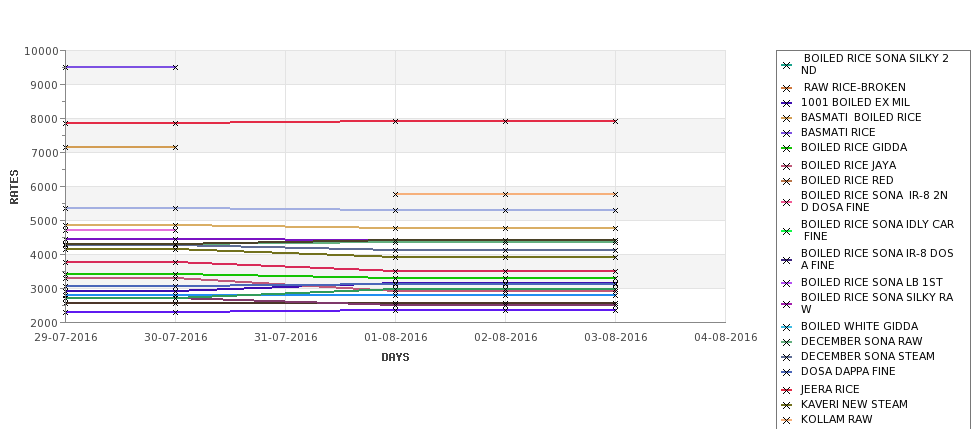
Task: Click the violet marker beside BOILED RICE SONA LB 1ST
Action: coord(787,283)
